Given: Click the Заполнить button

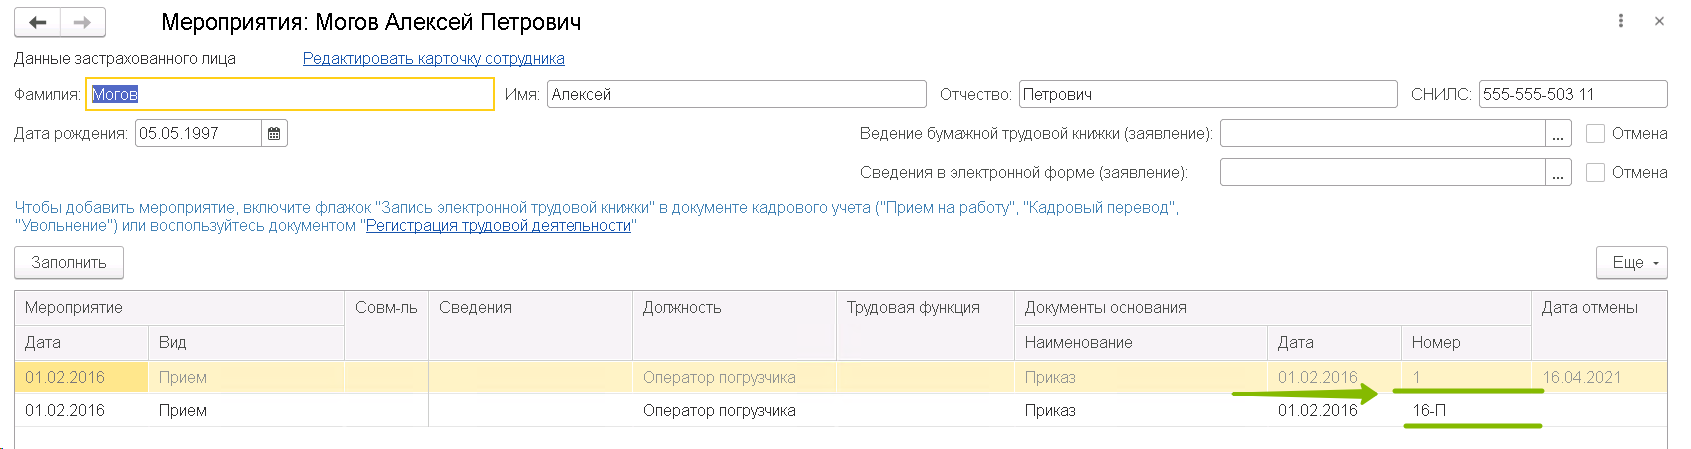Looking at the screenshot, I should pos(69,262).
